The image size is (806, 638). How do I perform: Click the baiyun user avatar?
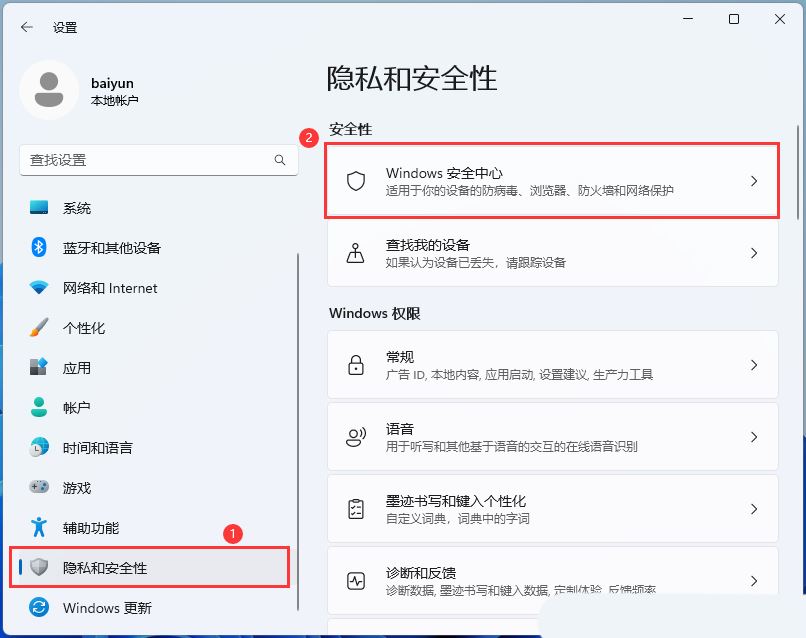[48, 90]
